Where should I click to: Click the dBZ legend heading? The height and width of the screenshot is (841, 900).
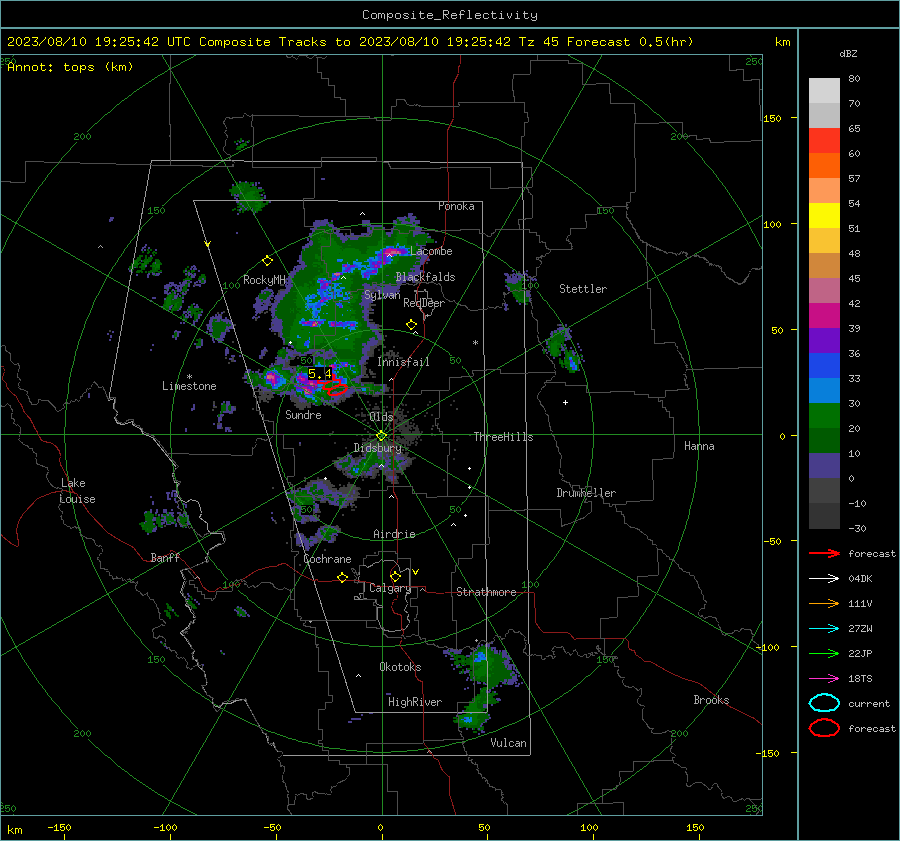[x=848, y=53]
